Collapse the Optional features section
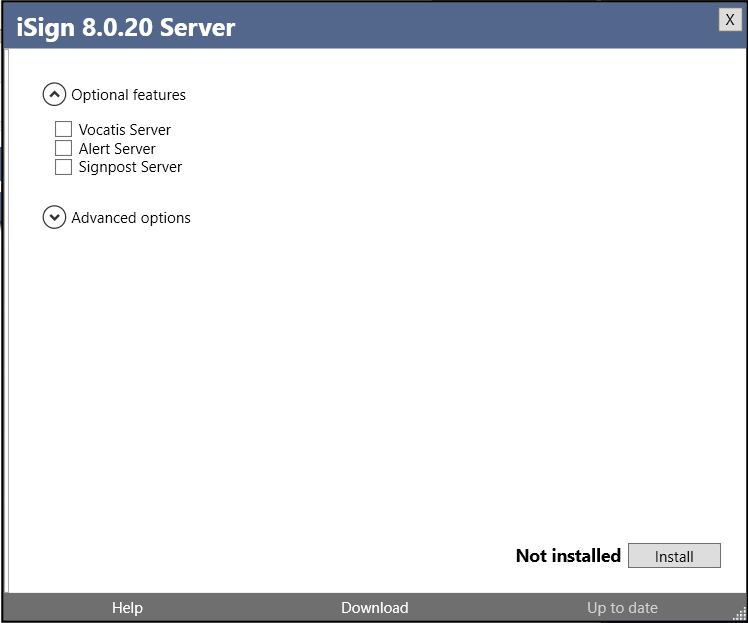The image size is (748, 623). 54,94
